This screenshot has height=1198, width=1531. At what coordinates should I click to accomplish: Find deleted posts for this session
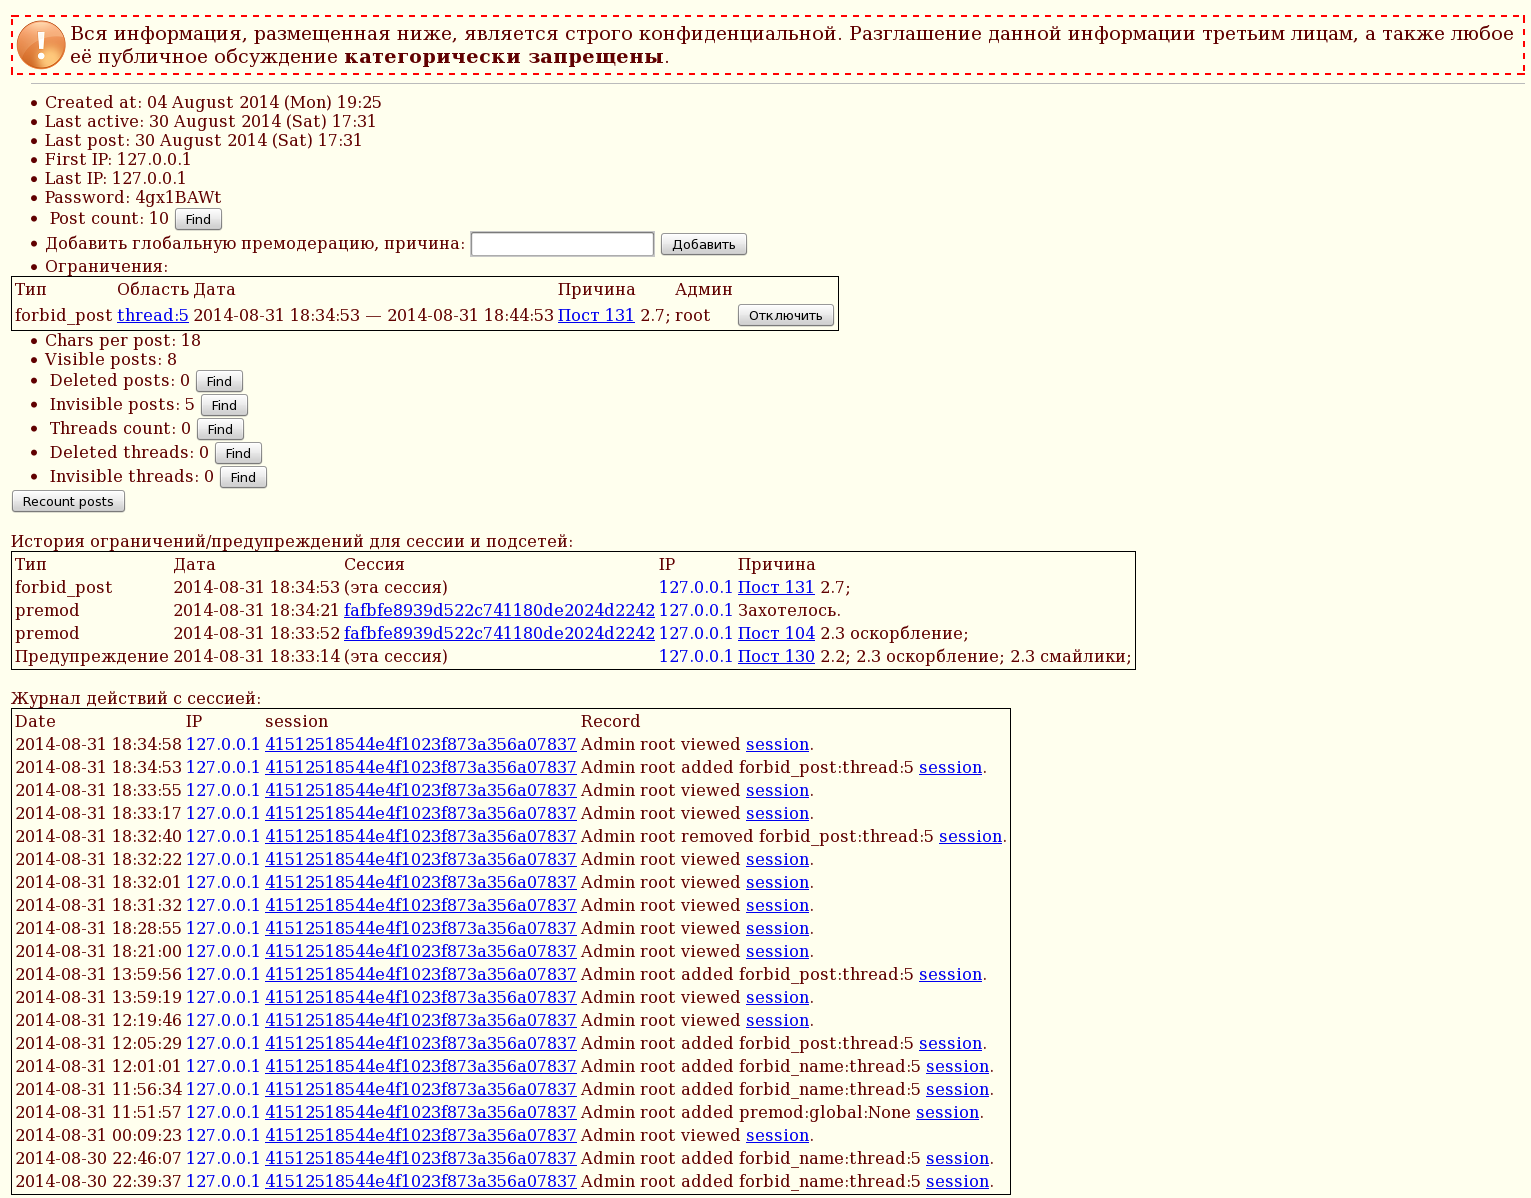219,381
